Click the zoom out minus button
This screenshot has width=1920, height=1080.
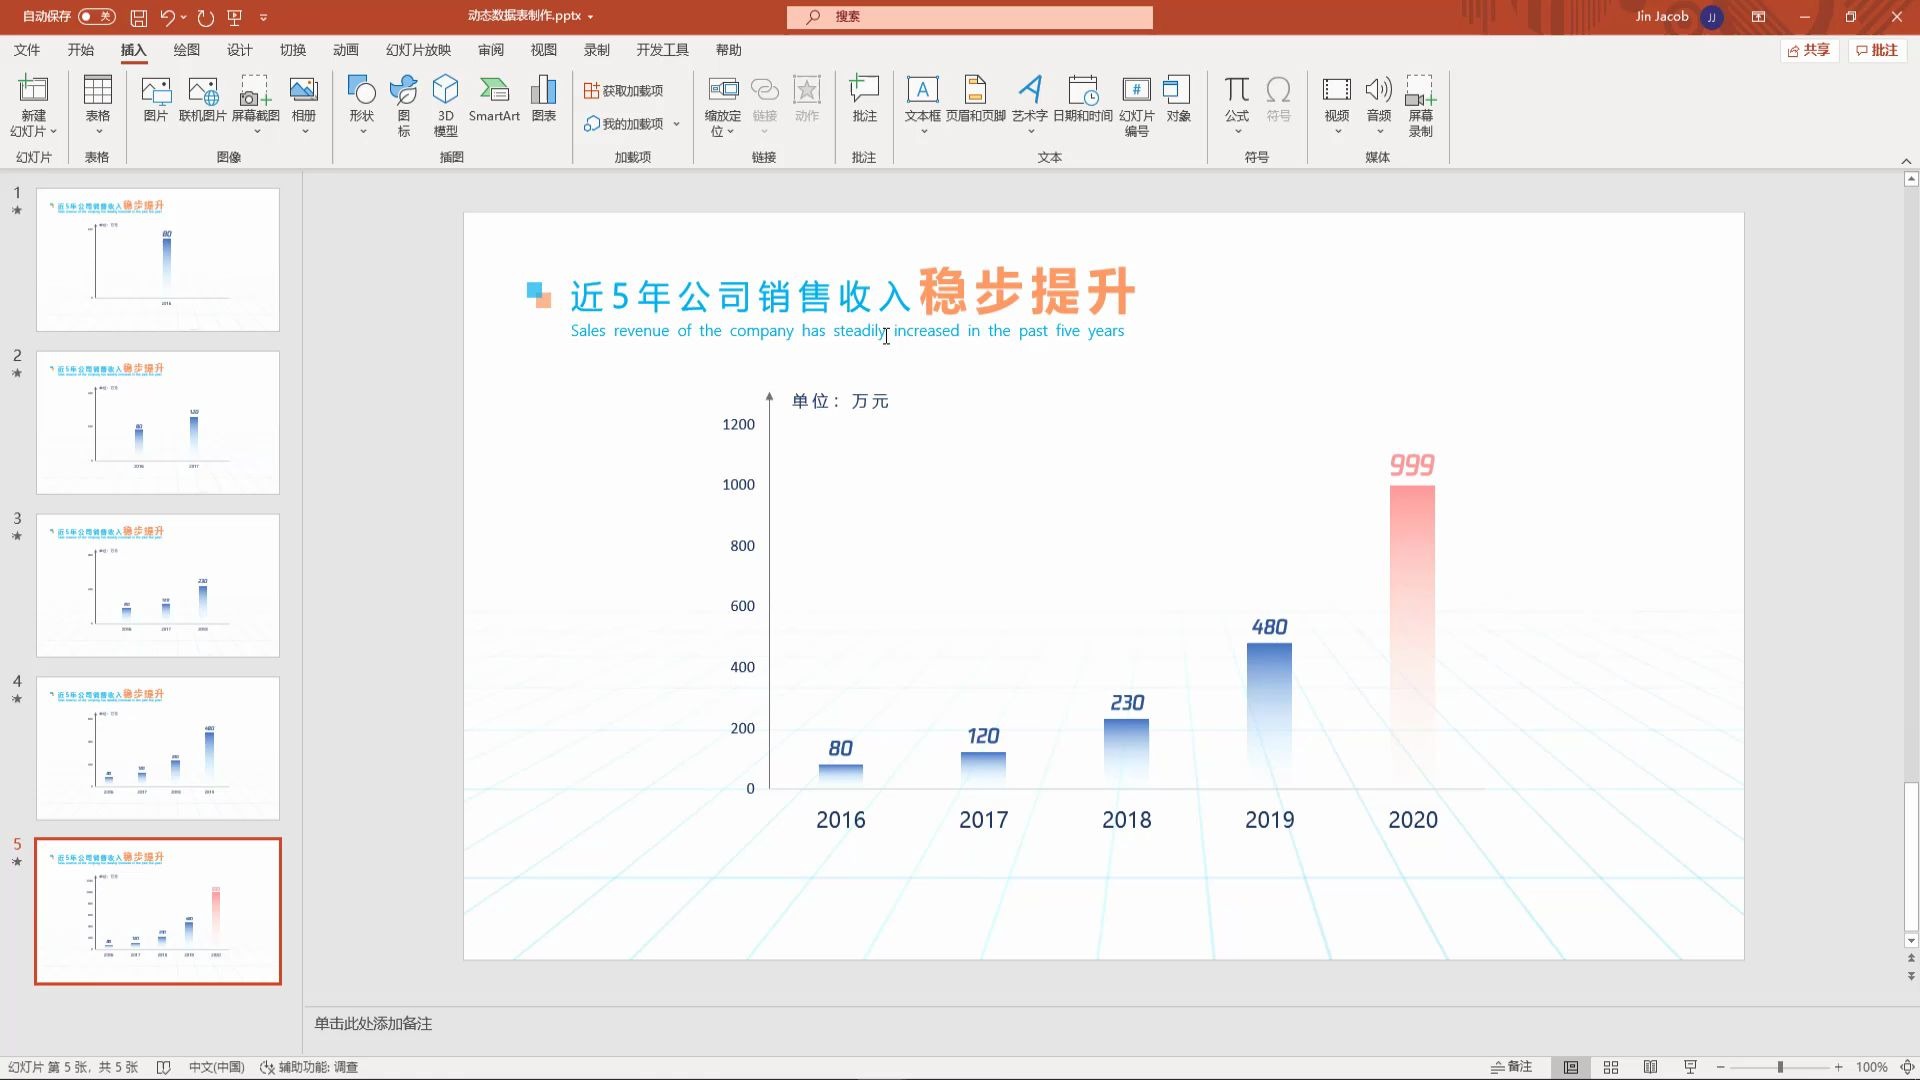(1720, 1067)
